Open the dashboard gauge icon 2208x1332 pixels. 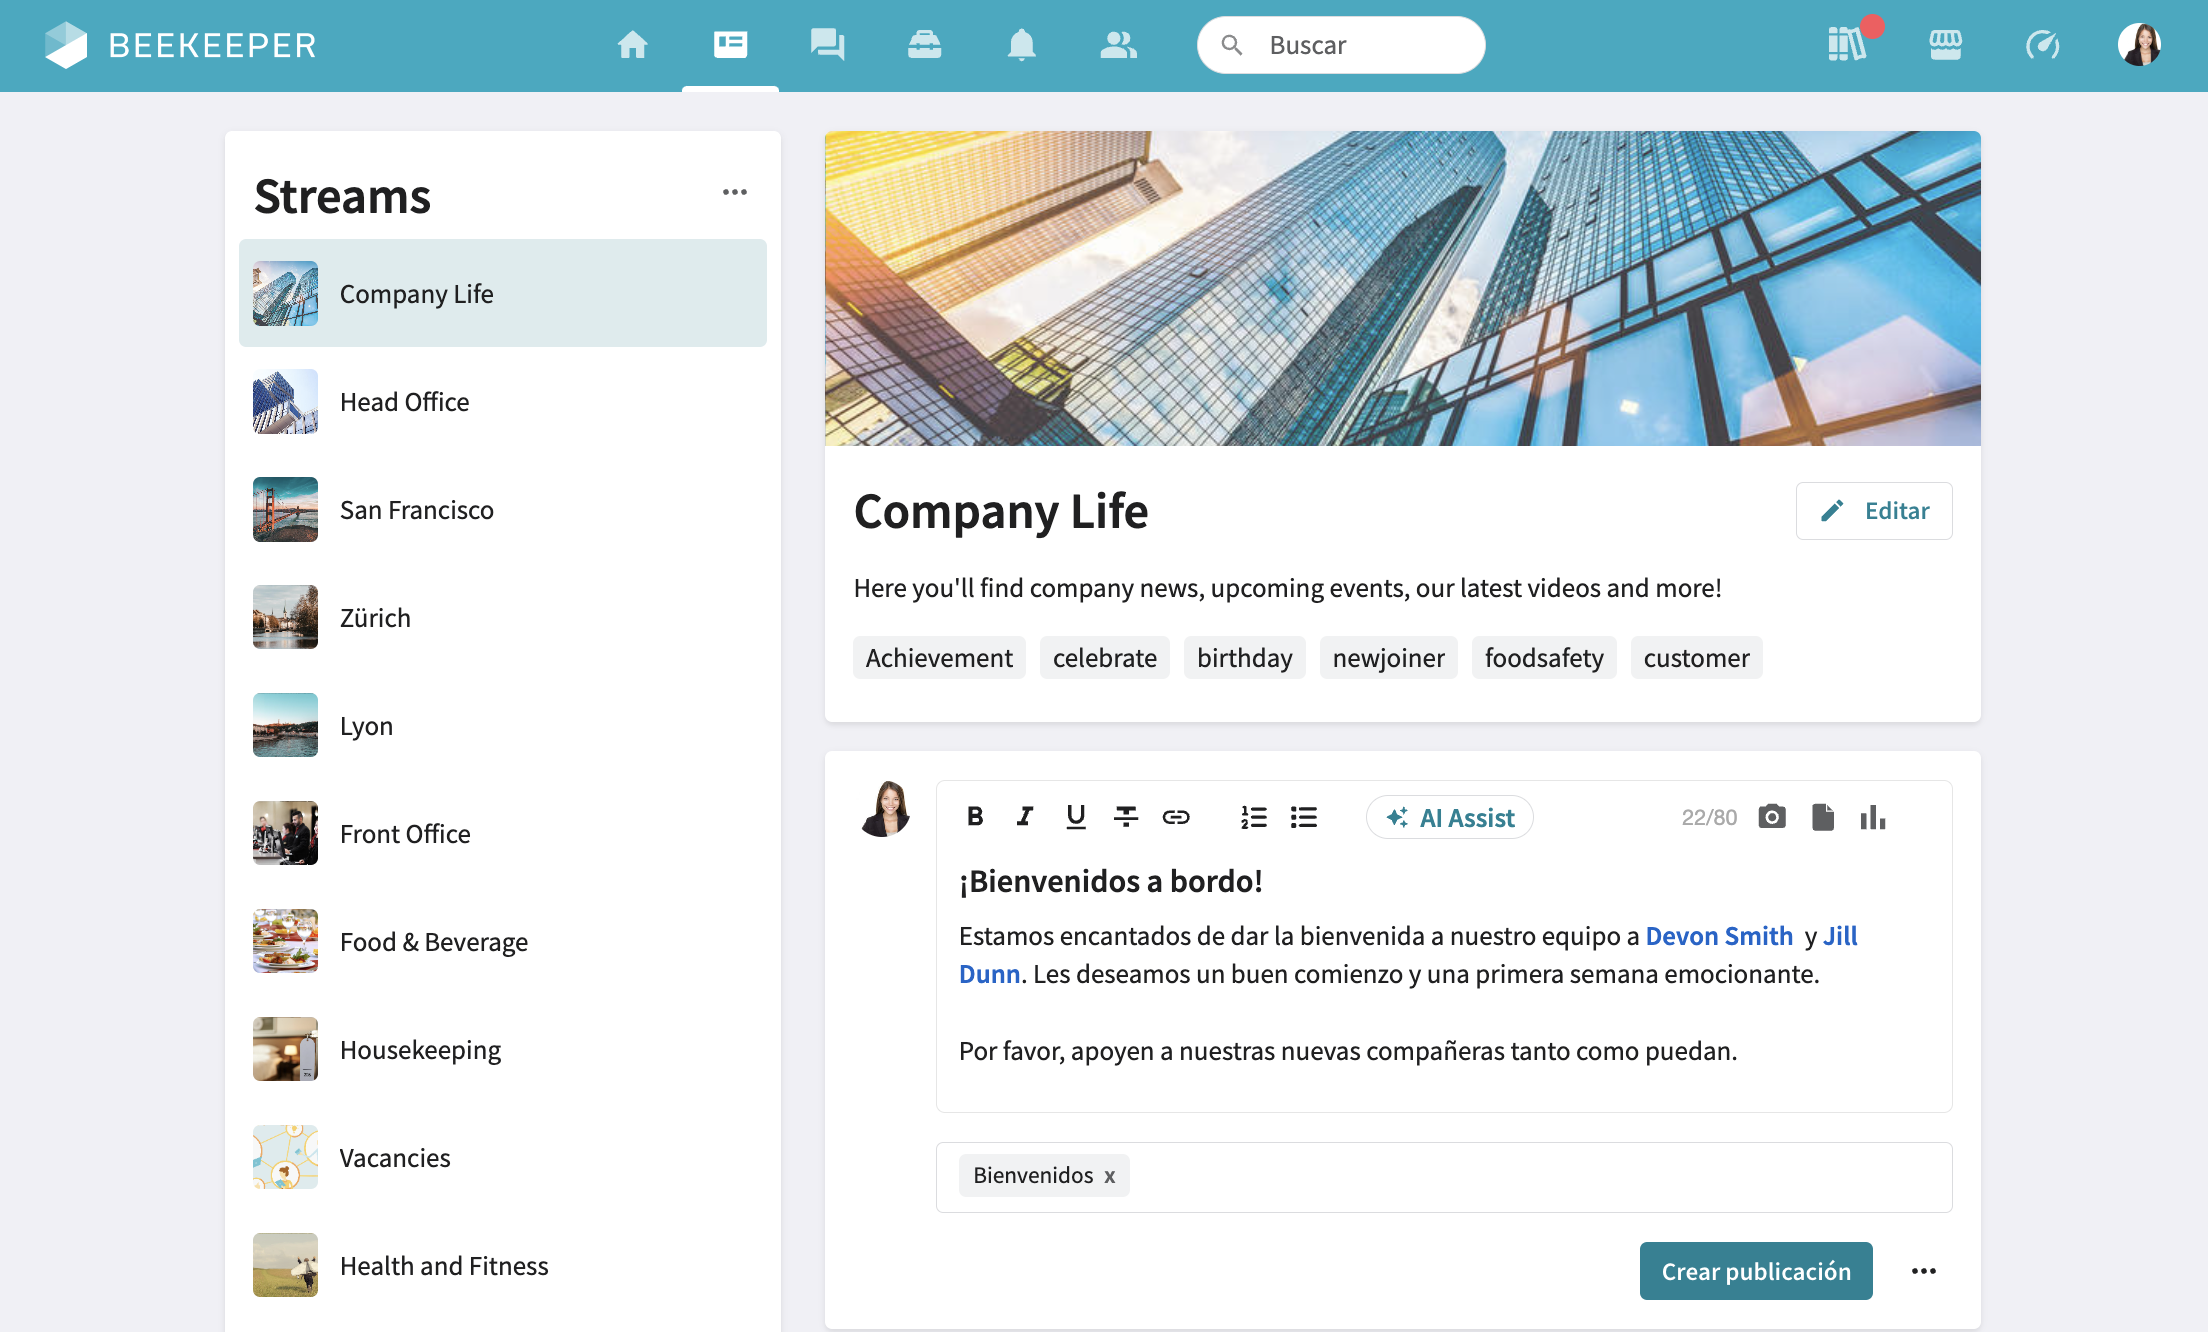pyautogui.click(x=2042, y=45)
